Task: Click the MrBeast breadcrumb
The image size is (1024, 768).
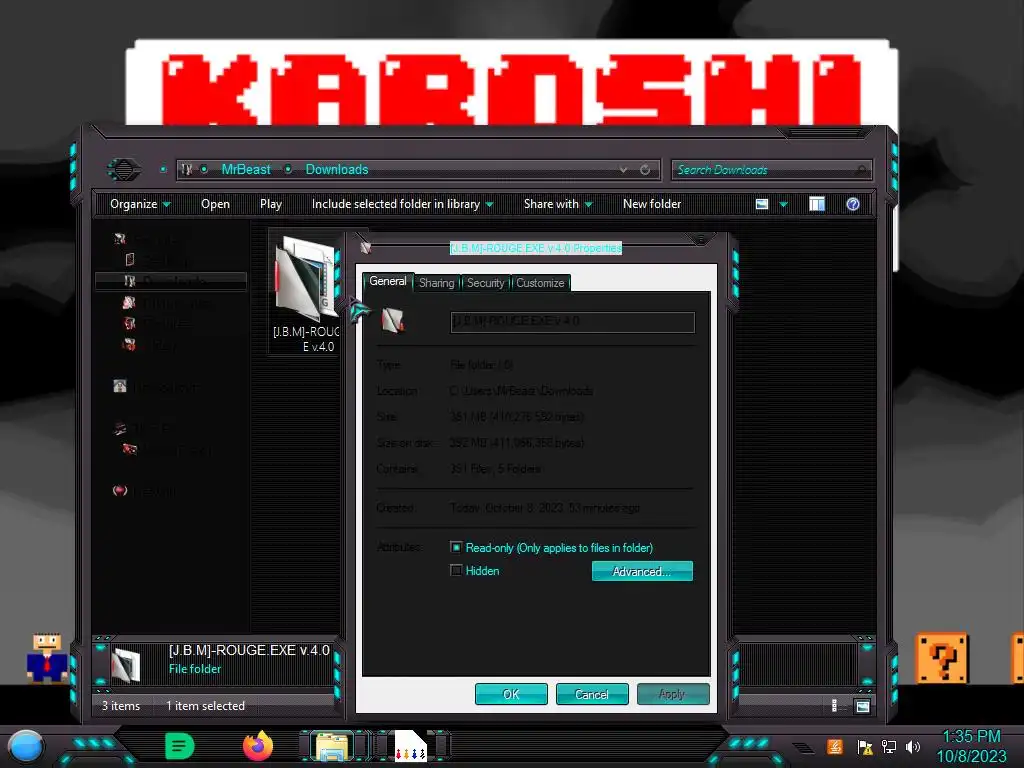Action: [246, 169]
